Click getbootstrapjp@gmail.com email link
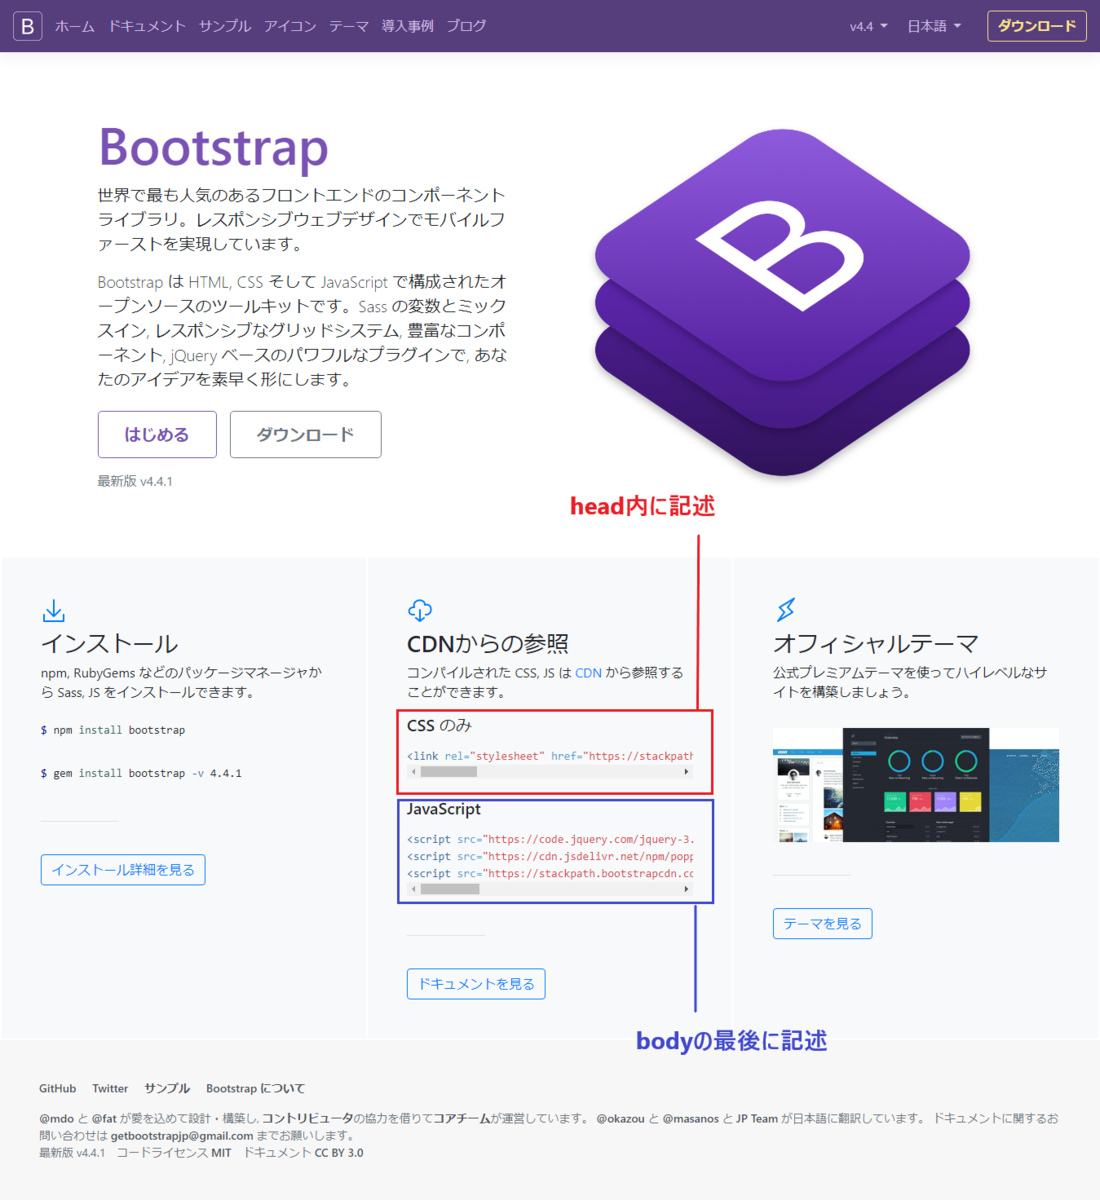Screen dimensions: 1100x1200 pos(182,1136)
